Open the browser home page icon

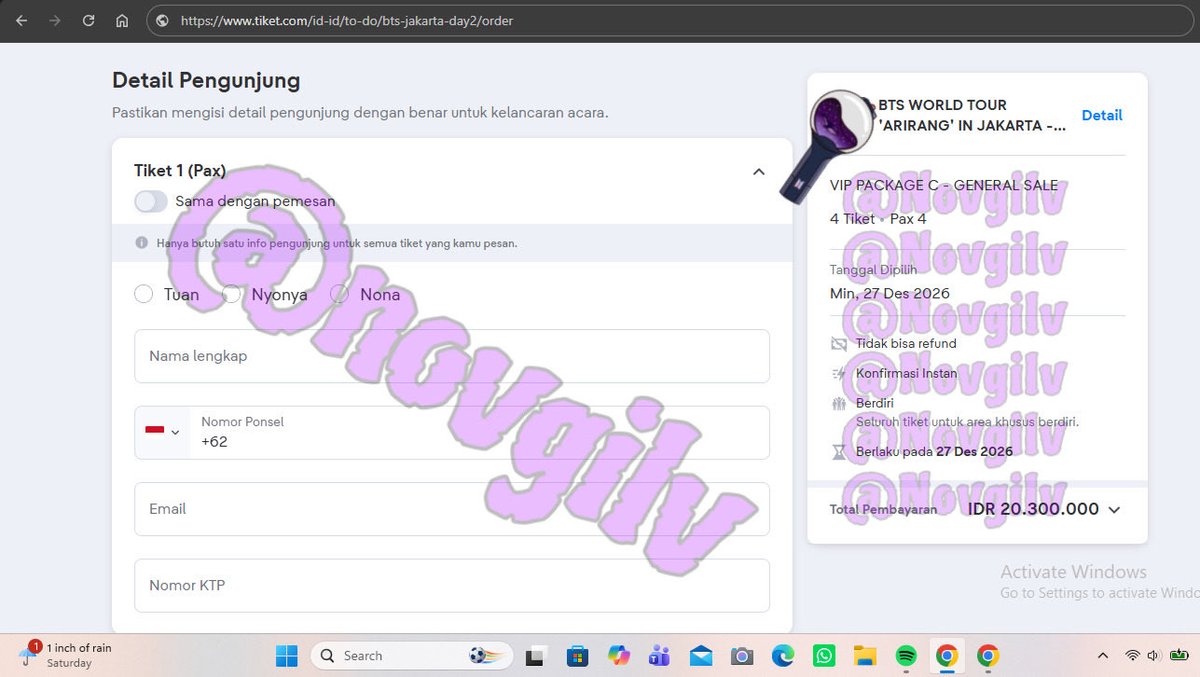tap(121, 20)
